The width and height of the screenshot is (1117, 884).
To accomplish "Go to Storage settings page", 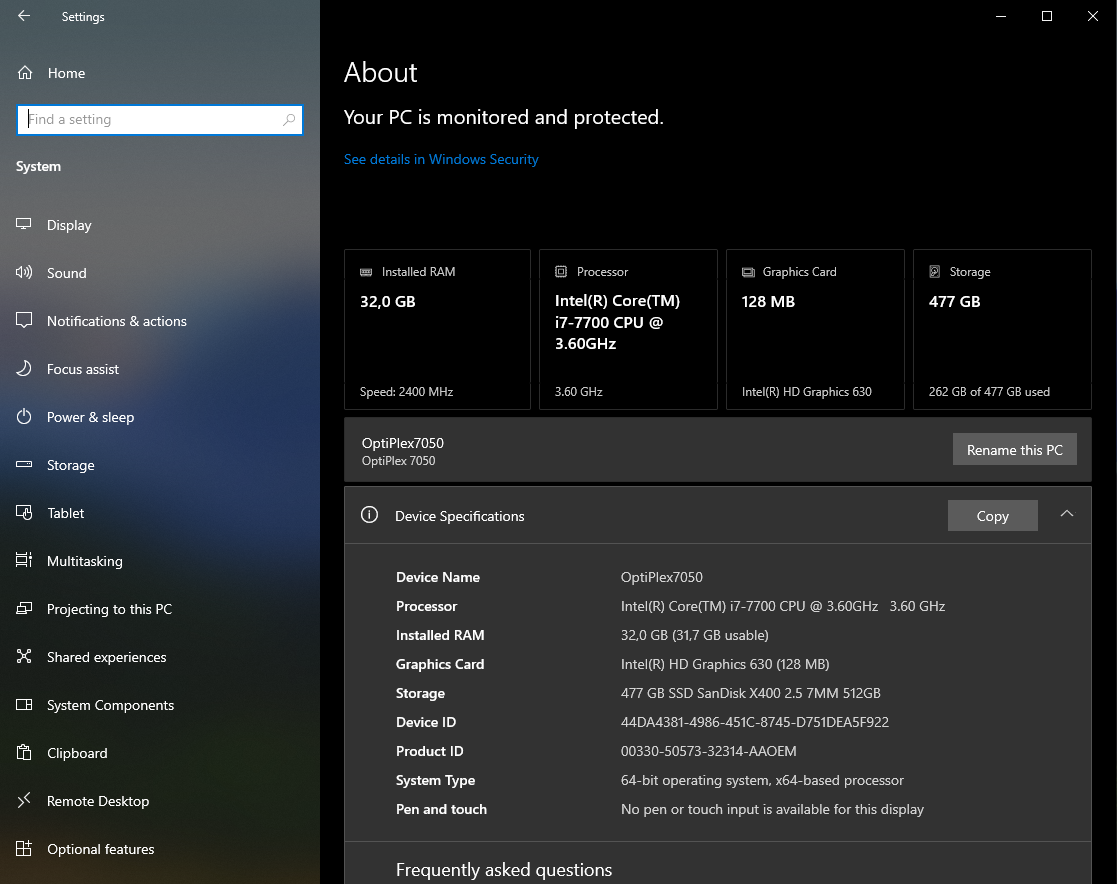I will (x=70, y=465).
